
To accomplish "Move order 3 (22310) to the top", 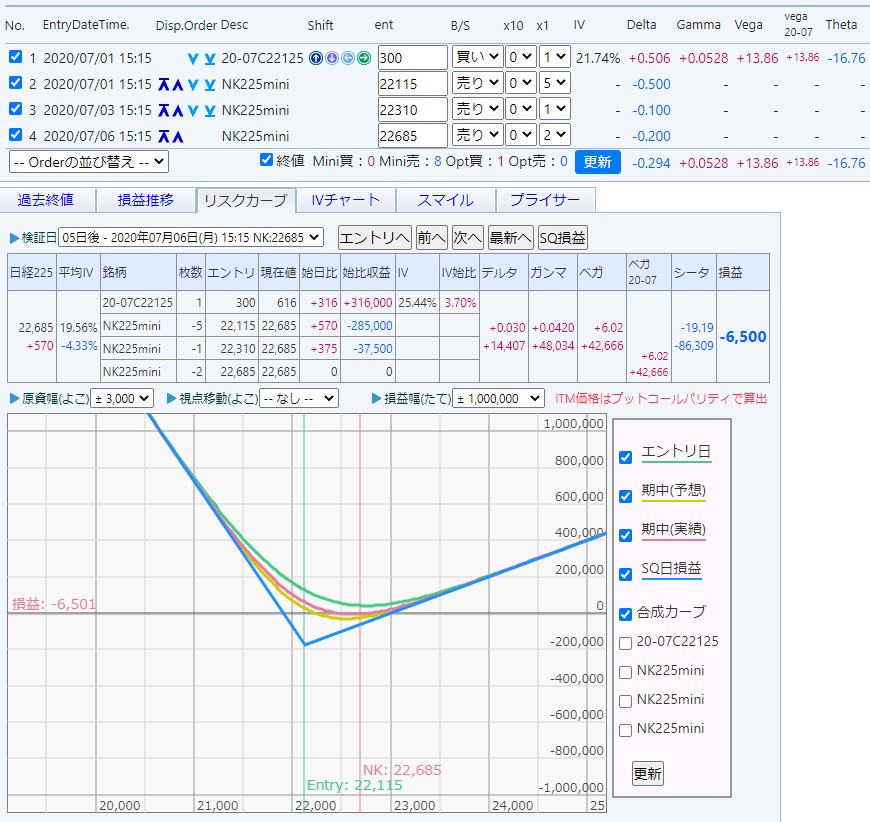I will [x=164, y=110].
